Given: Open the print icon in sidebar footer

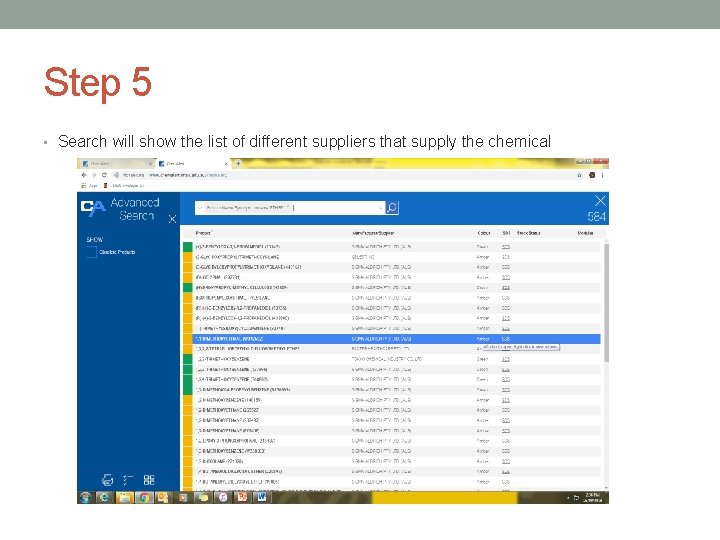Looking at the screenshot, I should click(107, 480).
